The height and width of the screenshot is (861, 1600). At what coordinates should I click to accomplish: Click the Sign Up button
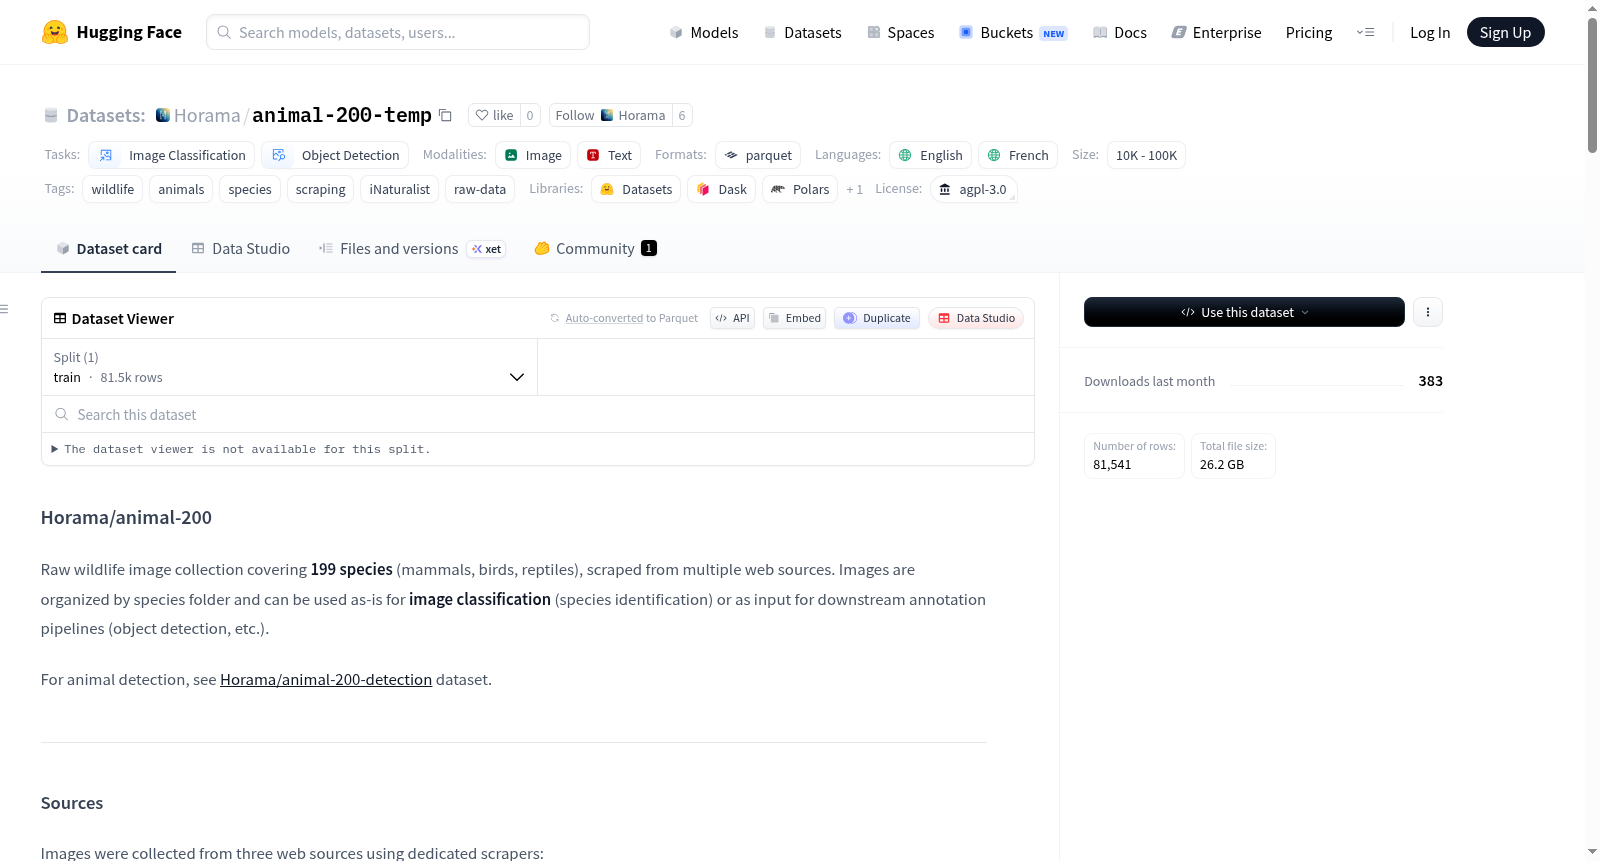(1505, 32)
